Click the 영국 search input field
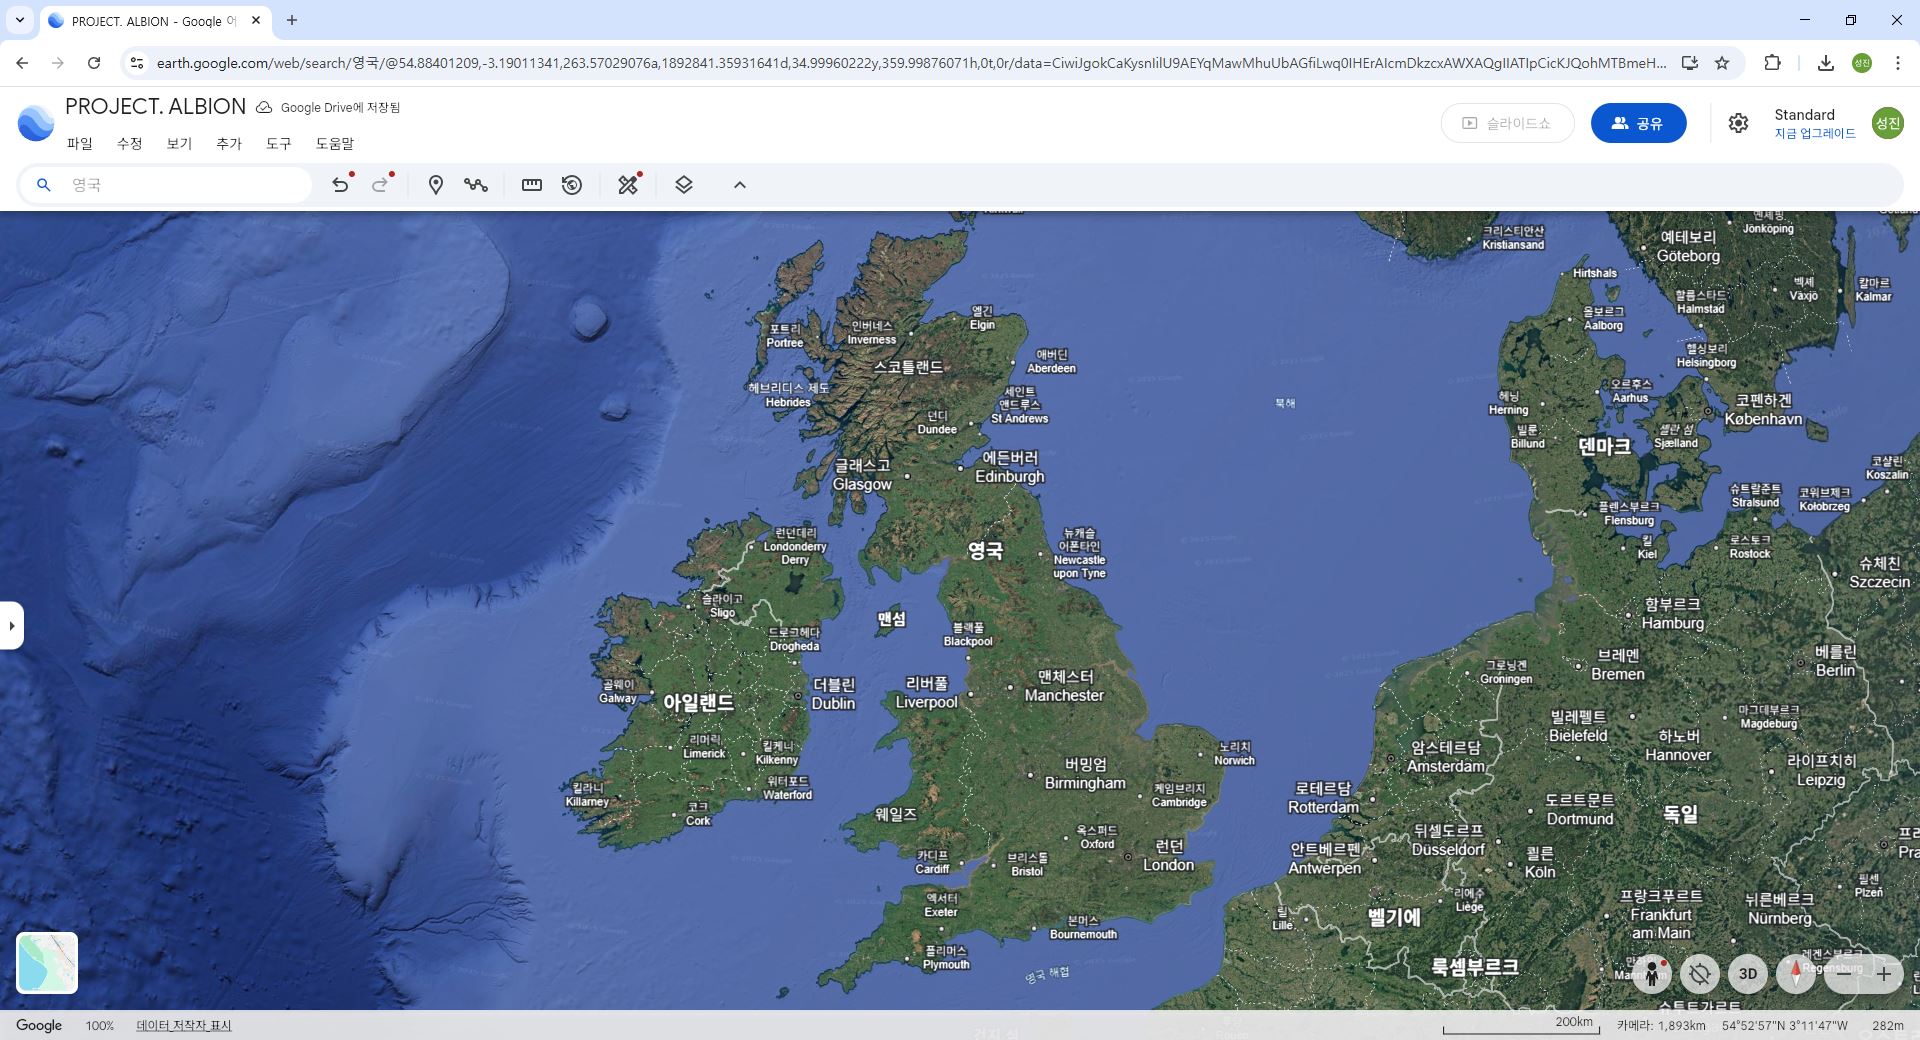Screen dimensions: 1920x1040 (x=180, y=185)
